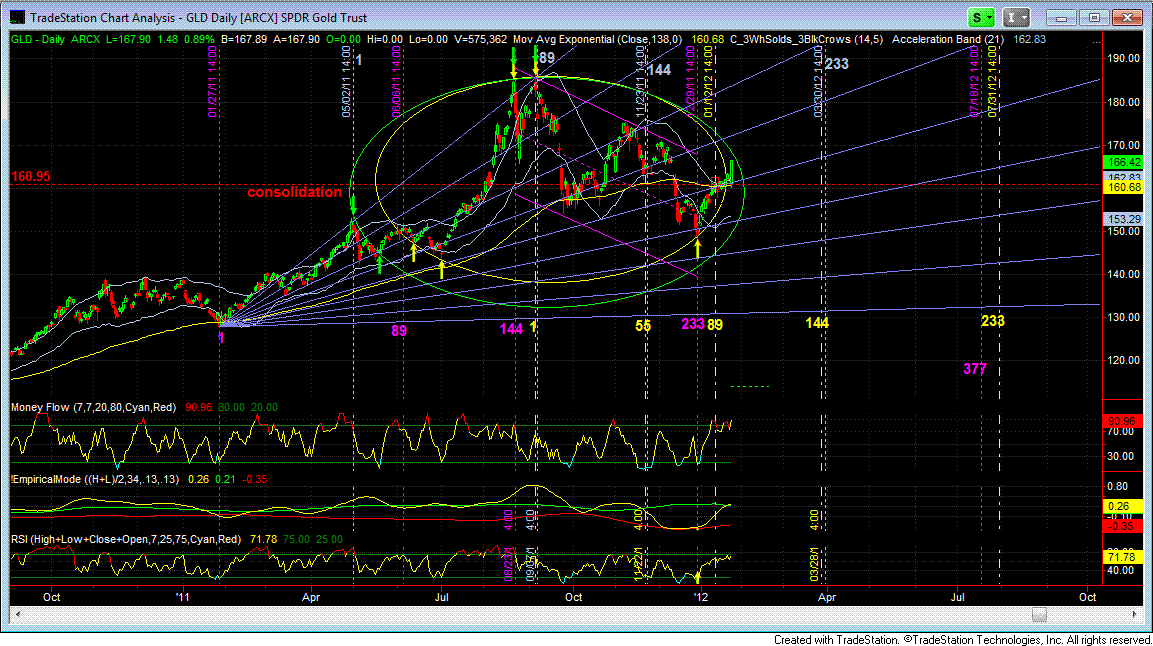Image resolution: width=1153 pixels, height=646 pixels.
Task: Maximize the Chart Analysis window
Action: [x=1093, y=17]
